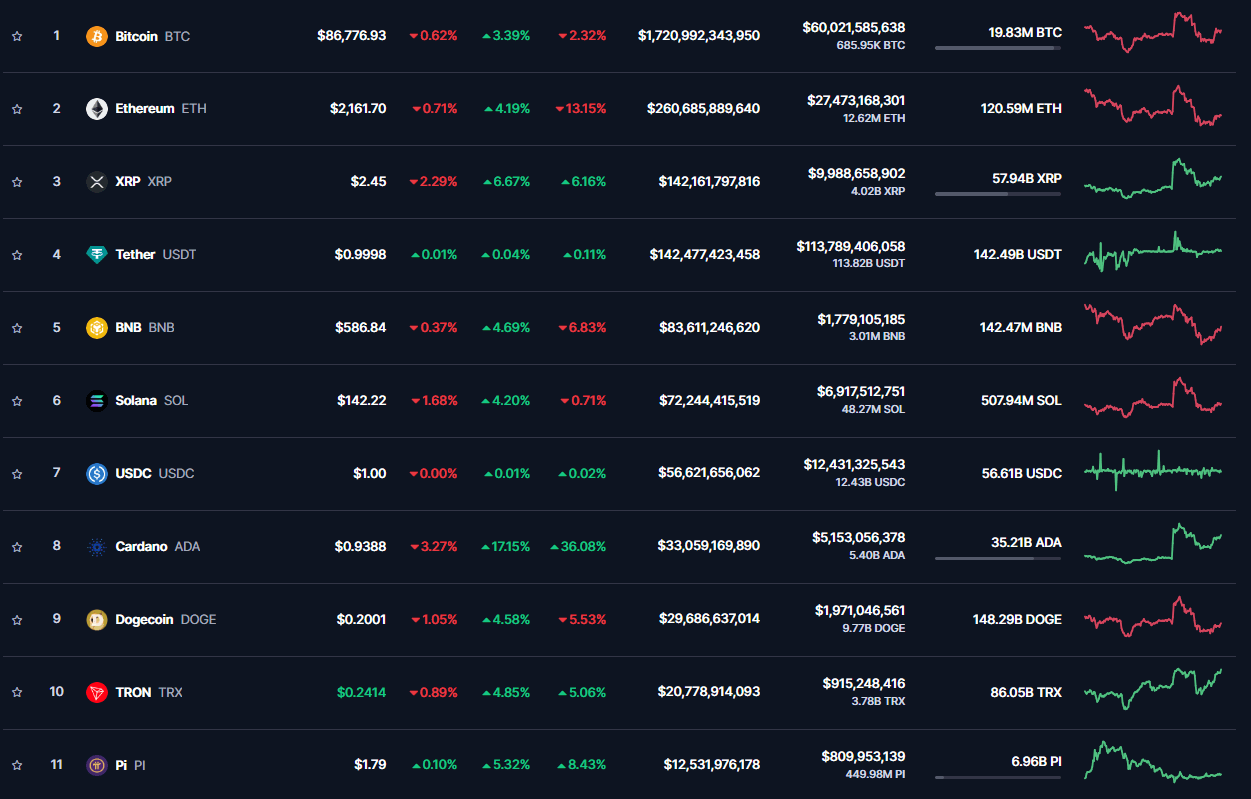
Task: Click XRP's circulating supply progress bar
Action: 998,194
